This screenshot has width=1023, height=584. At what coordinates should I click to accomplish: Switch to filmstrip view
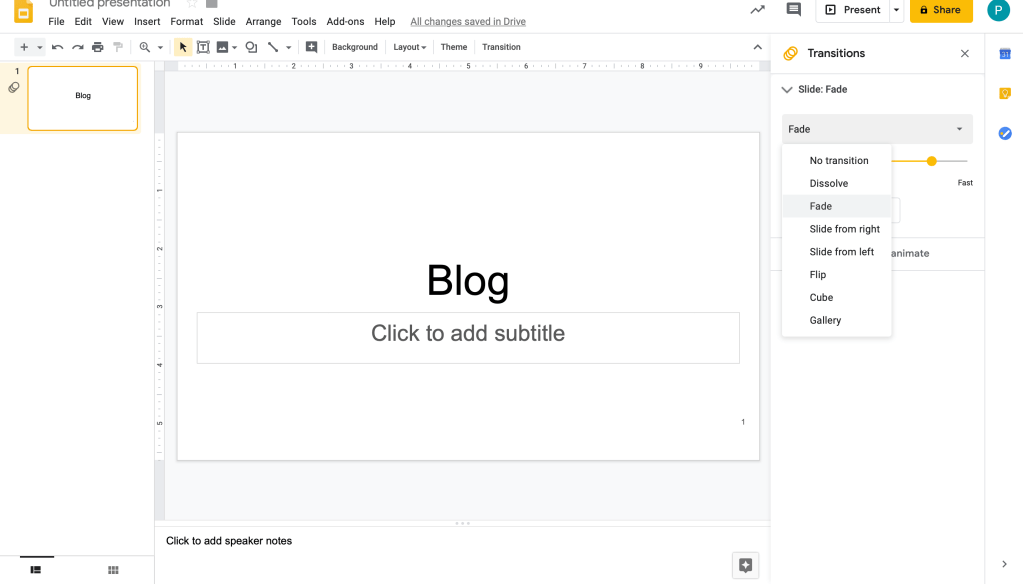click(x=36, y=570)
